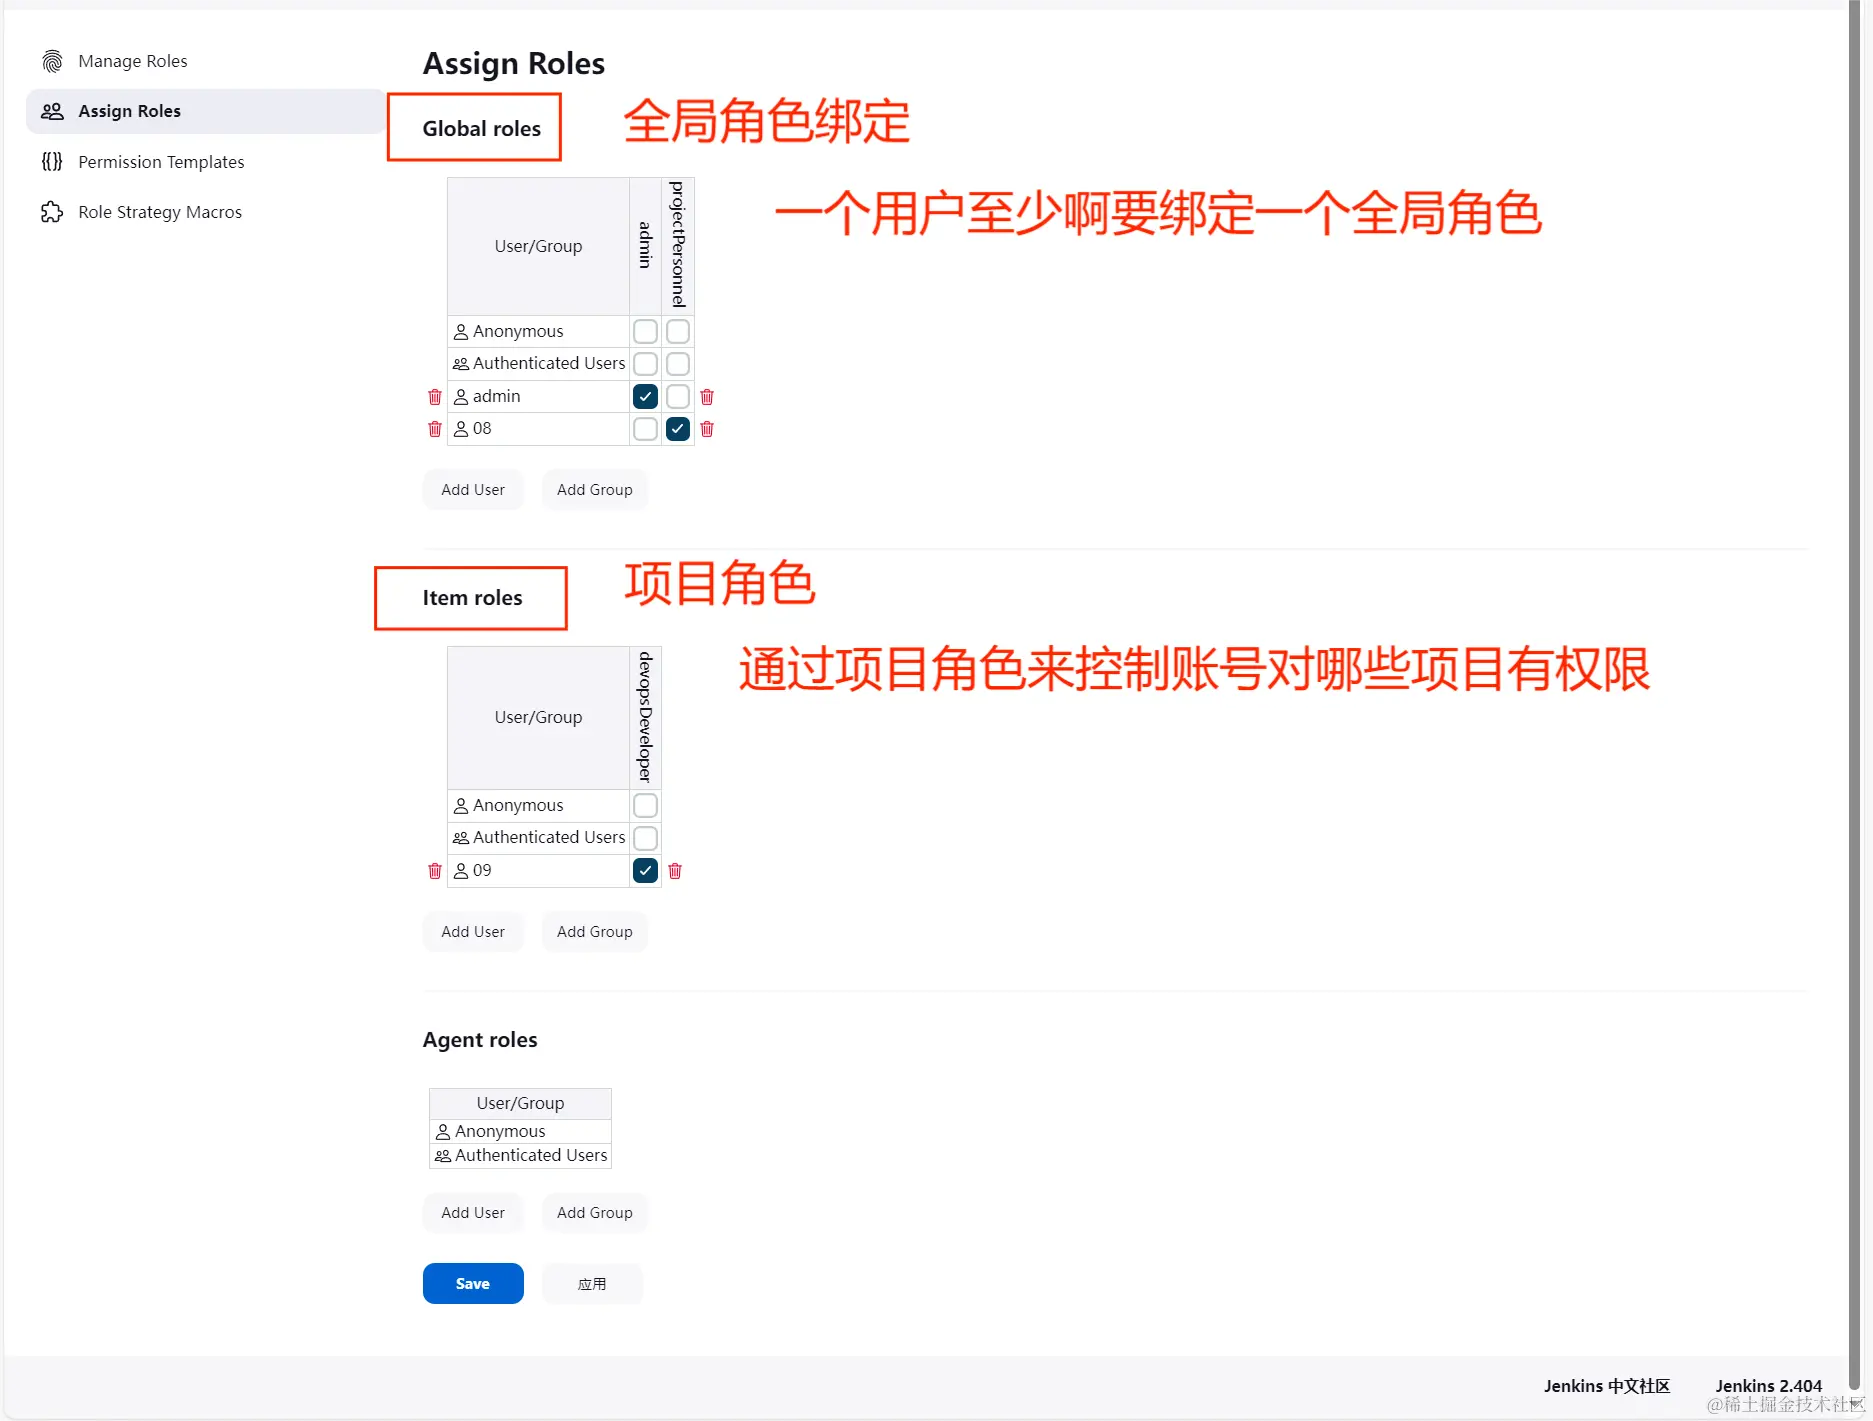Click the Manage Roles fingerprint icon
This screenshot has height=1421, width=1873.
52,60
